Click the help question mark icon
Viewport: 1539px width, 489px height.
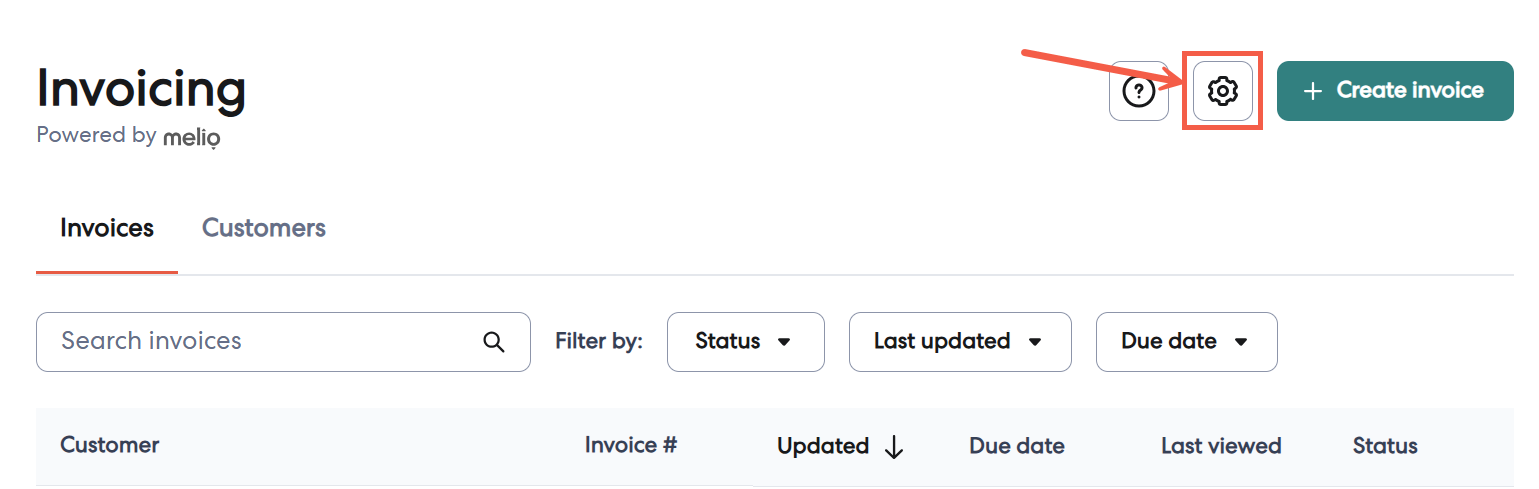click(x=1138, y=91)
